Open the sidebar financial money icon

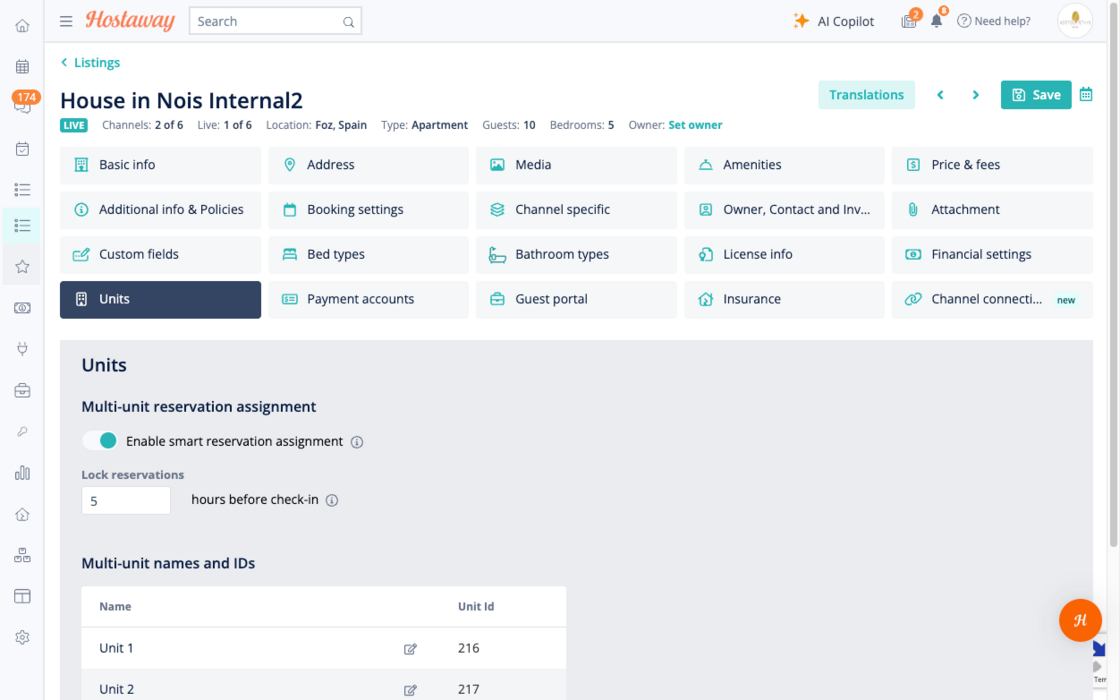22,308
